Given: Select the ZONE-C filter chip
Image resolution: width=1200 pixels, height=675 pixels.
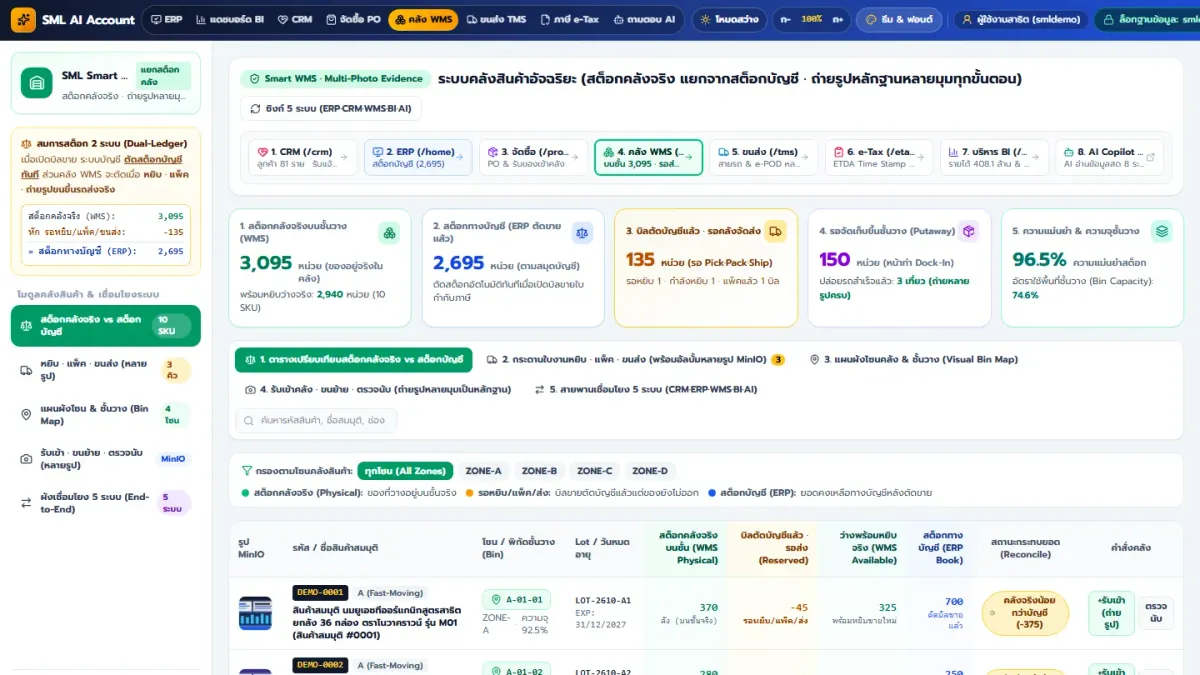Looking at the screenshot, I should [x=595, y=471].
